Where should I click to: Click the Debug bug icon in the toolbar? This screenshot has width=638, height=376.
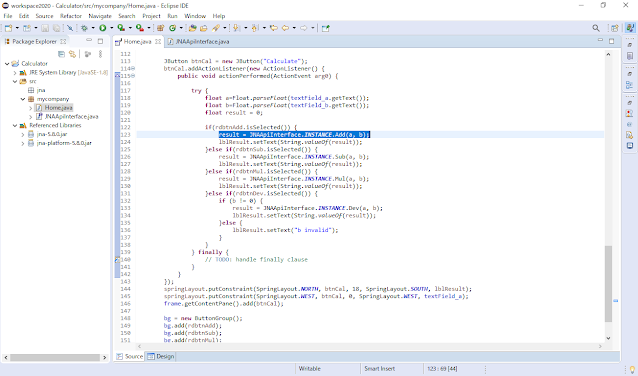pyautogui.click(x=84, y=28)
